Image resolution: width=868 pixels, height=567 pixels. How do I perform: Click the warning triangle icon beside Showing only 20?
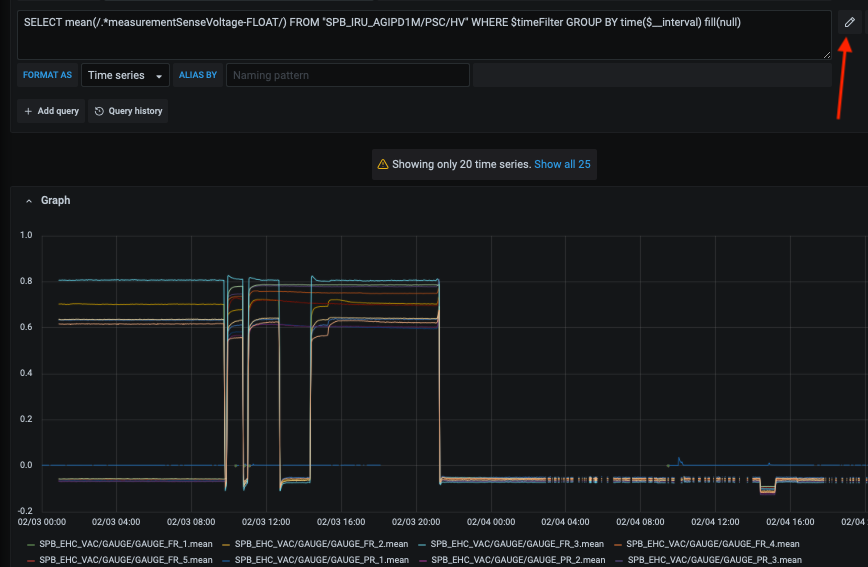pyautogui.click(x=383, y=164)
